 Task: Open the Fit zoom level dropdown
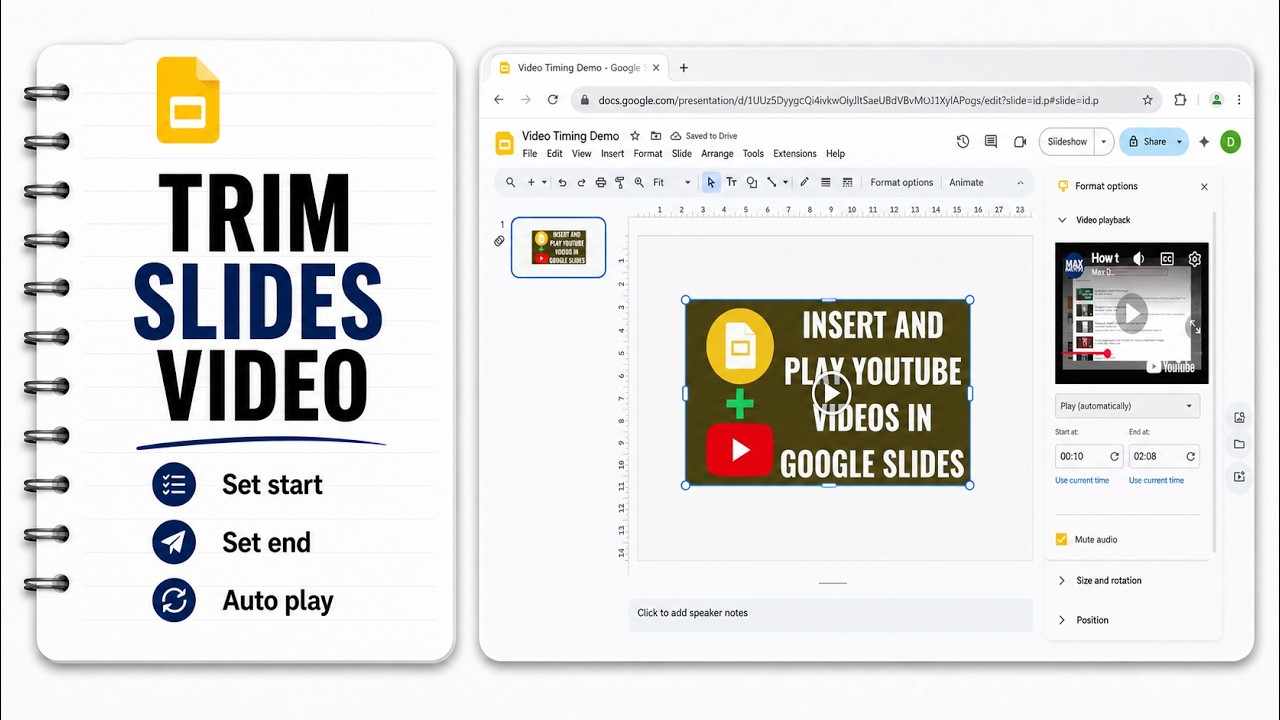tap(672, 182)
